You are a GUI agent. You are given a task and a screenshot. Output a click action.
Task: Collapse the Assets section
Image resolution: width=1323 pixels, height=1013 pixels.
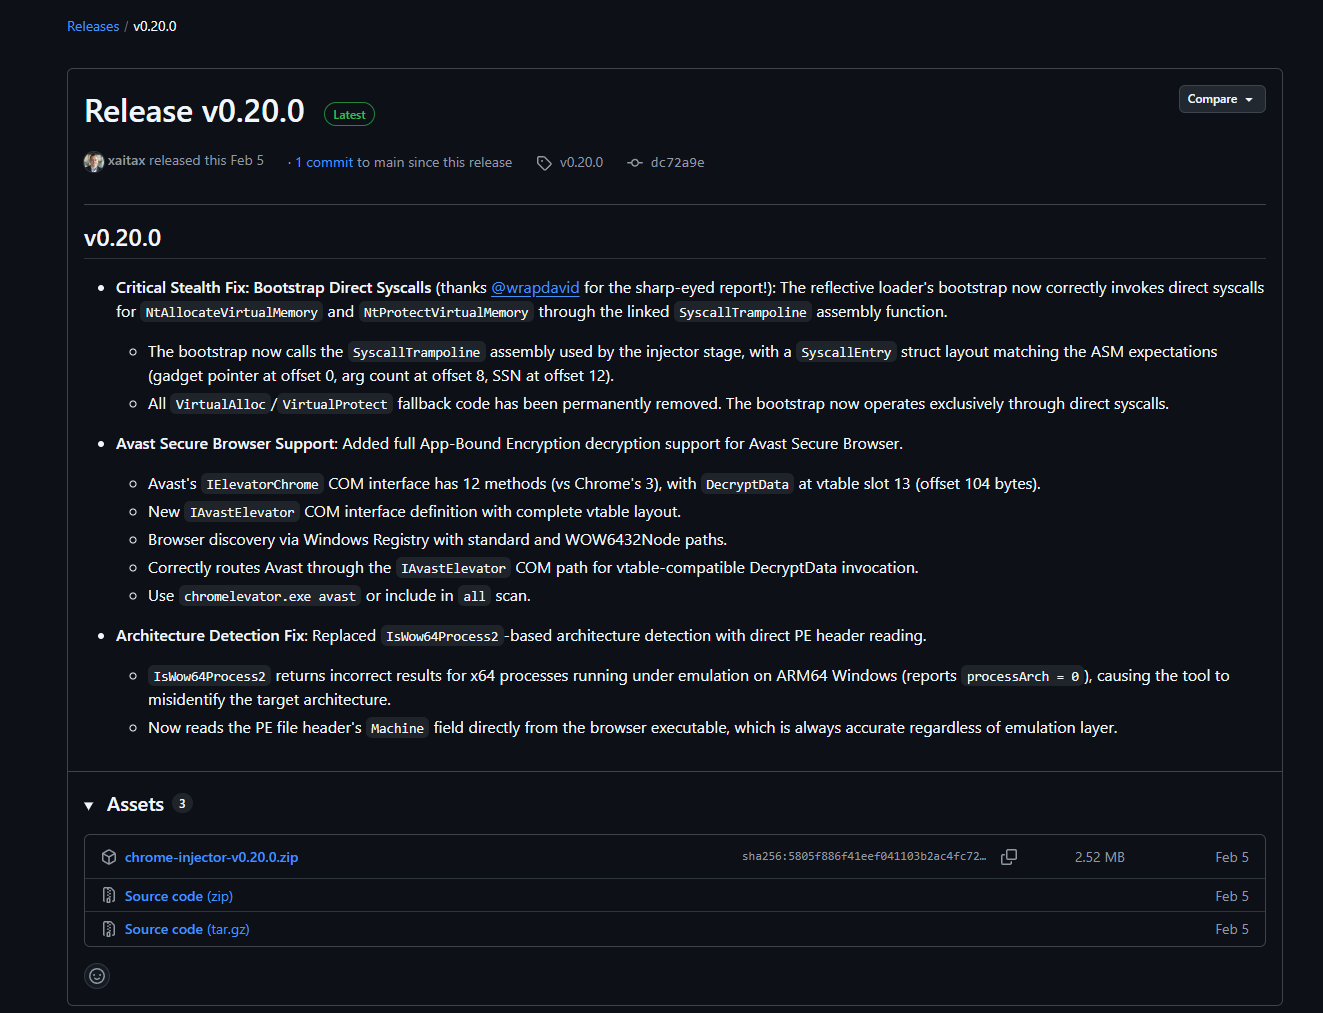(x=89, y=805)
